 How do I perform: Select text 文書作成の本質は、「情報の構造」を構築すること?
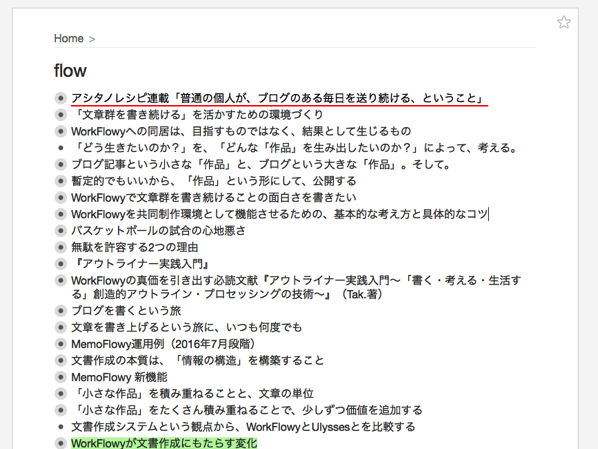(x=198, y=360)
